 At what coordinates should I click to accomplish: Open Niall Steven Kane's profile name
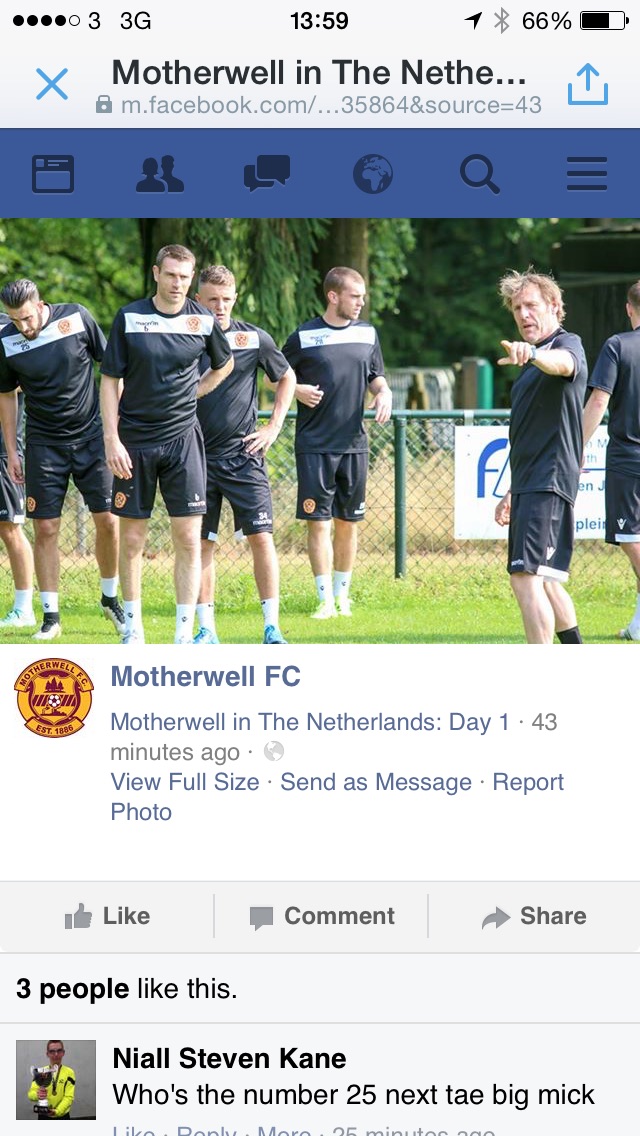tap(229, 1058)
